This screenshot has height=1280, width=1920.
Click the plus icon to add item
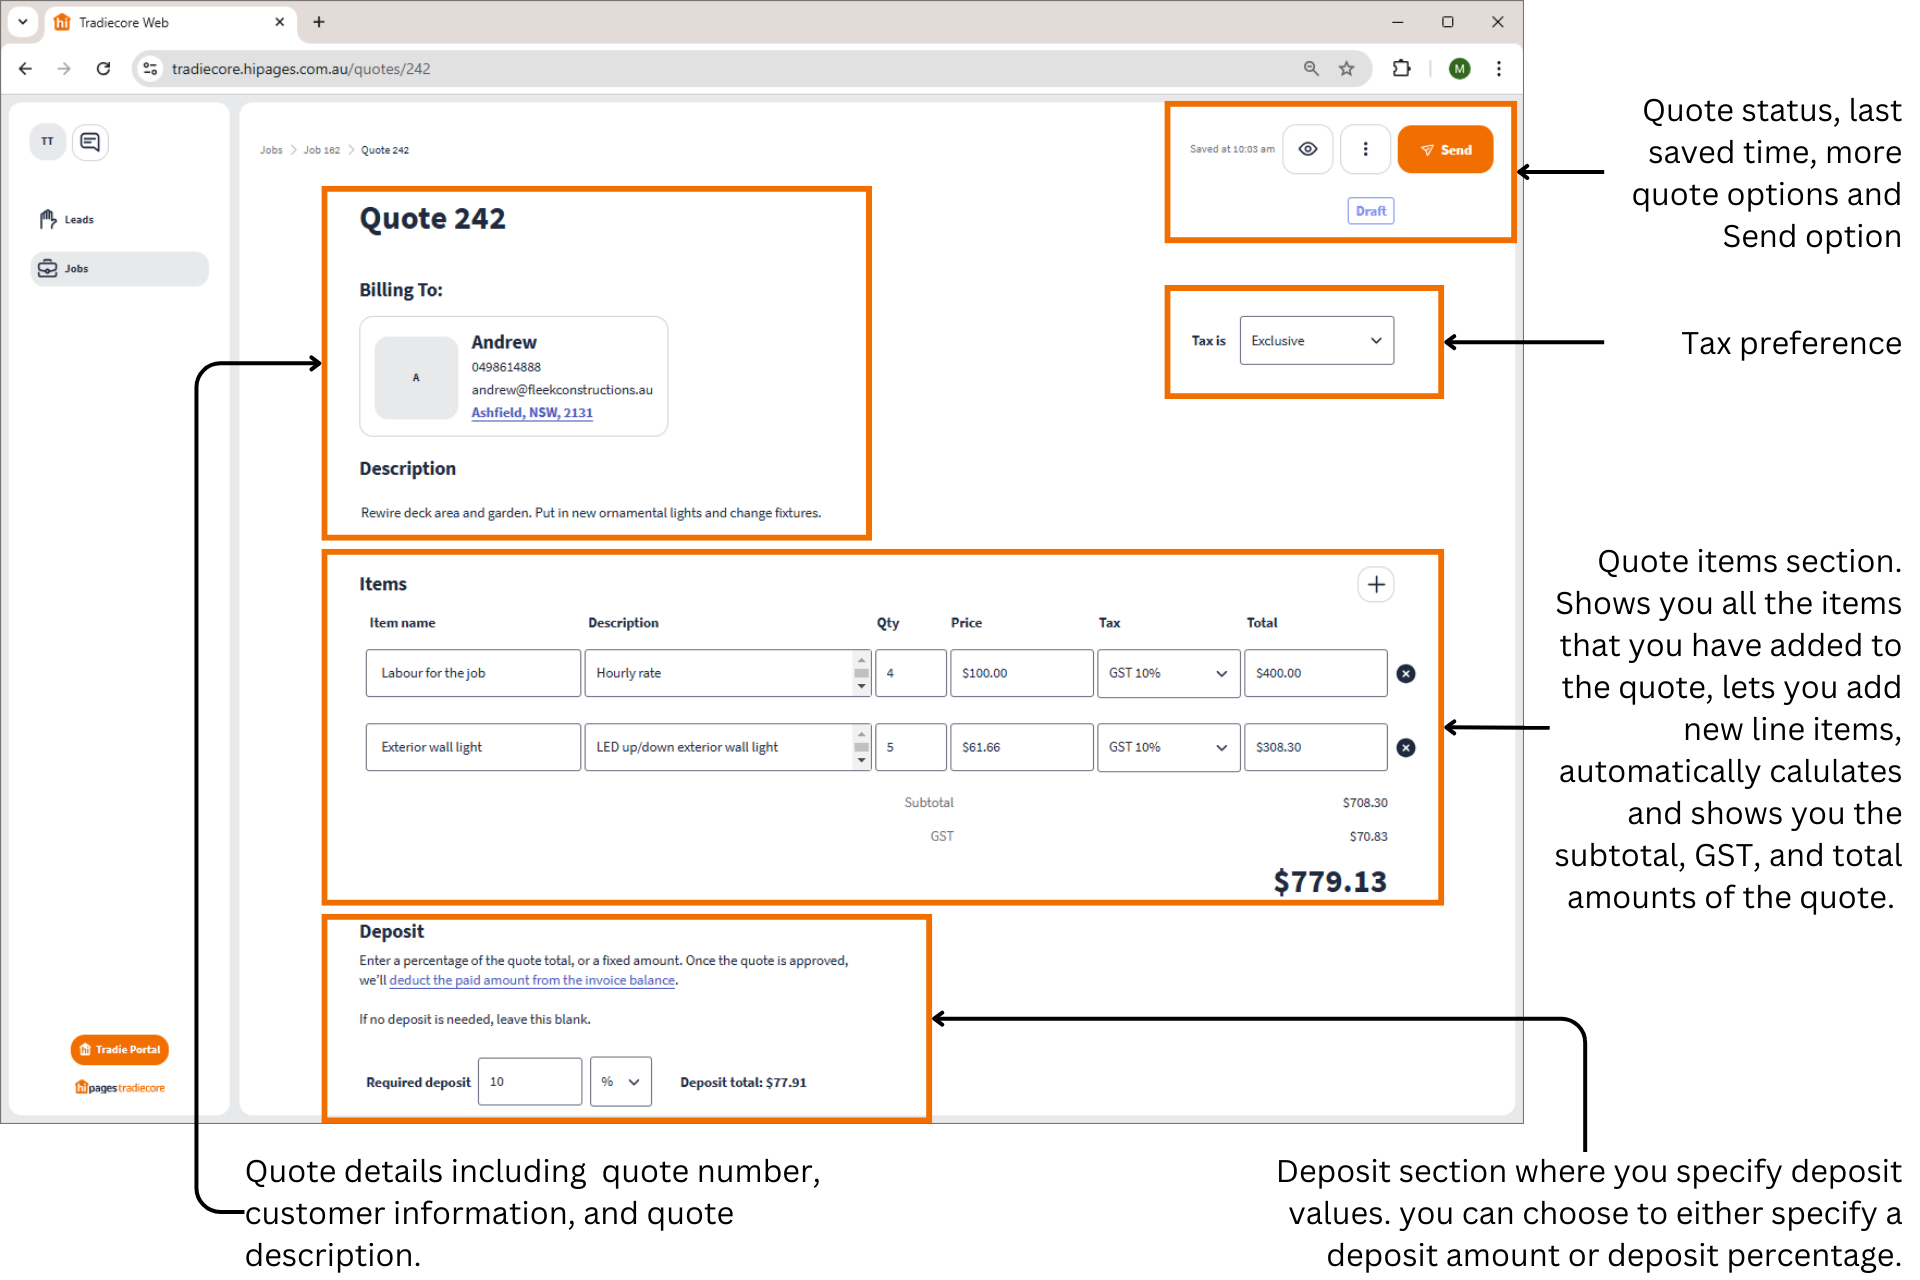pos(1376,585)
